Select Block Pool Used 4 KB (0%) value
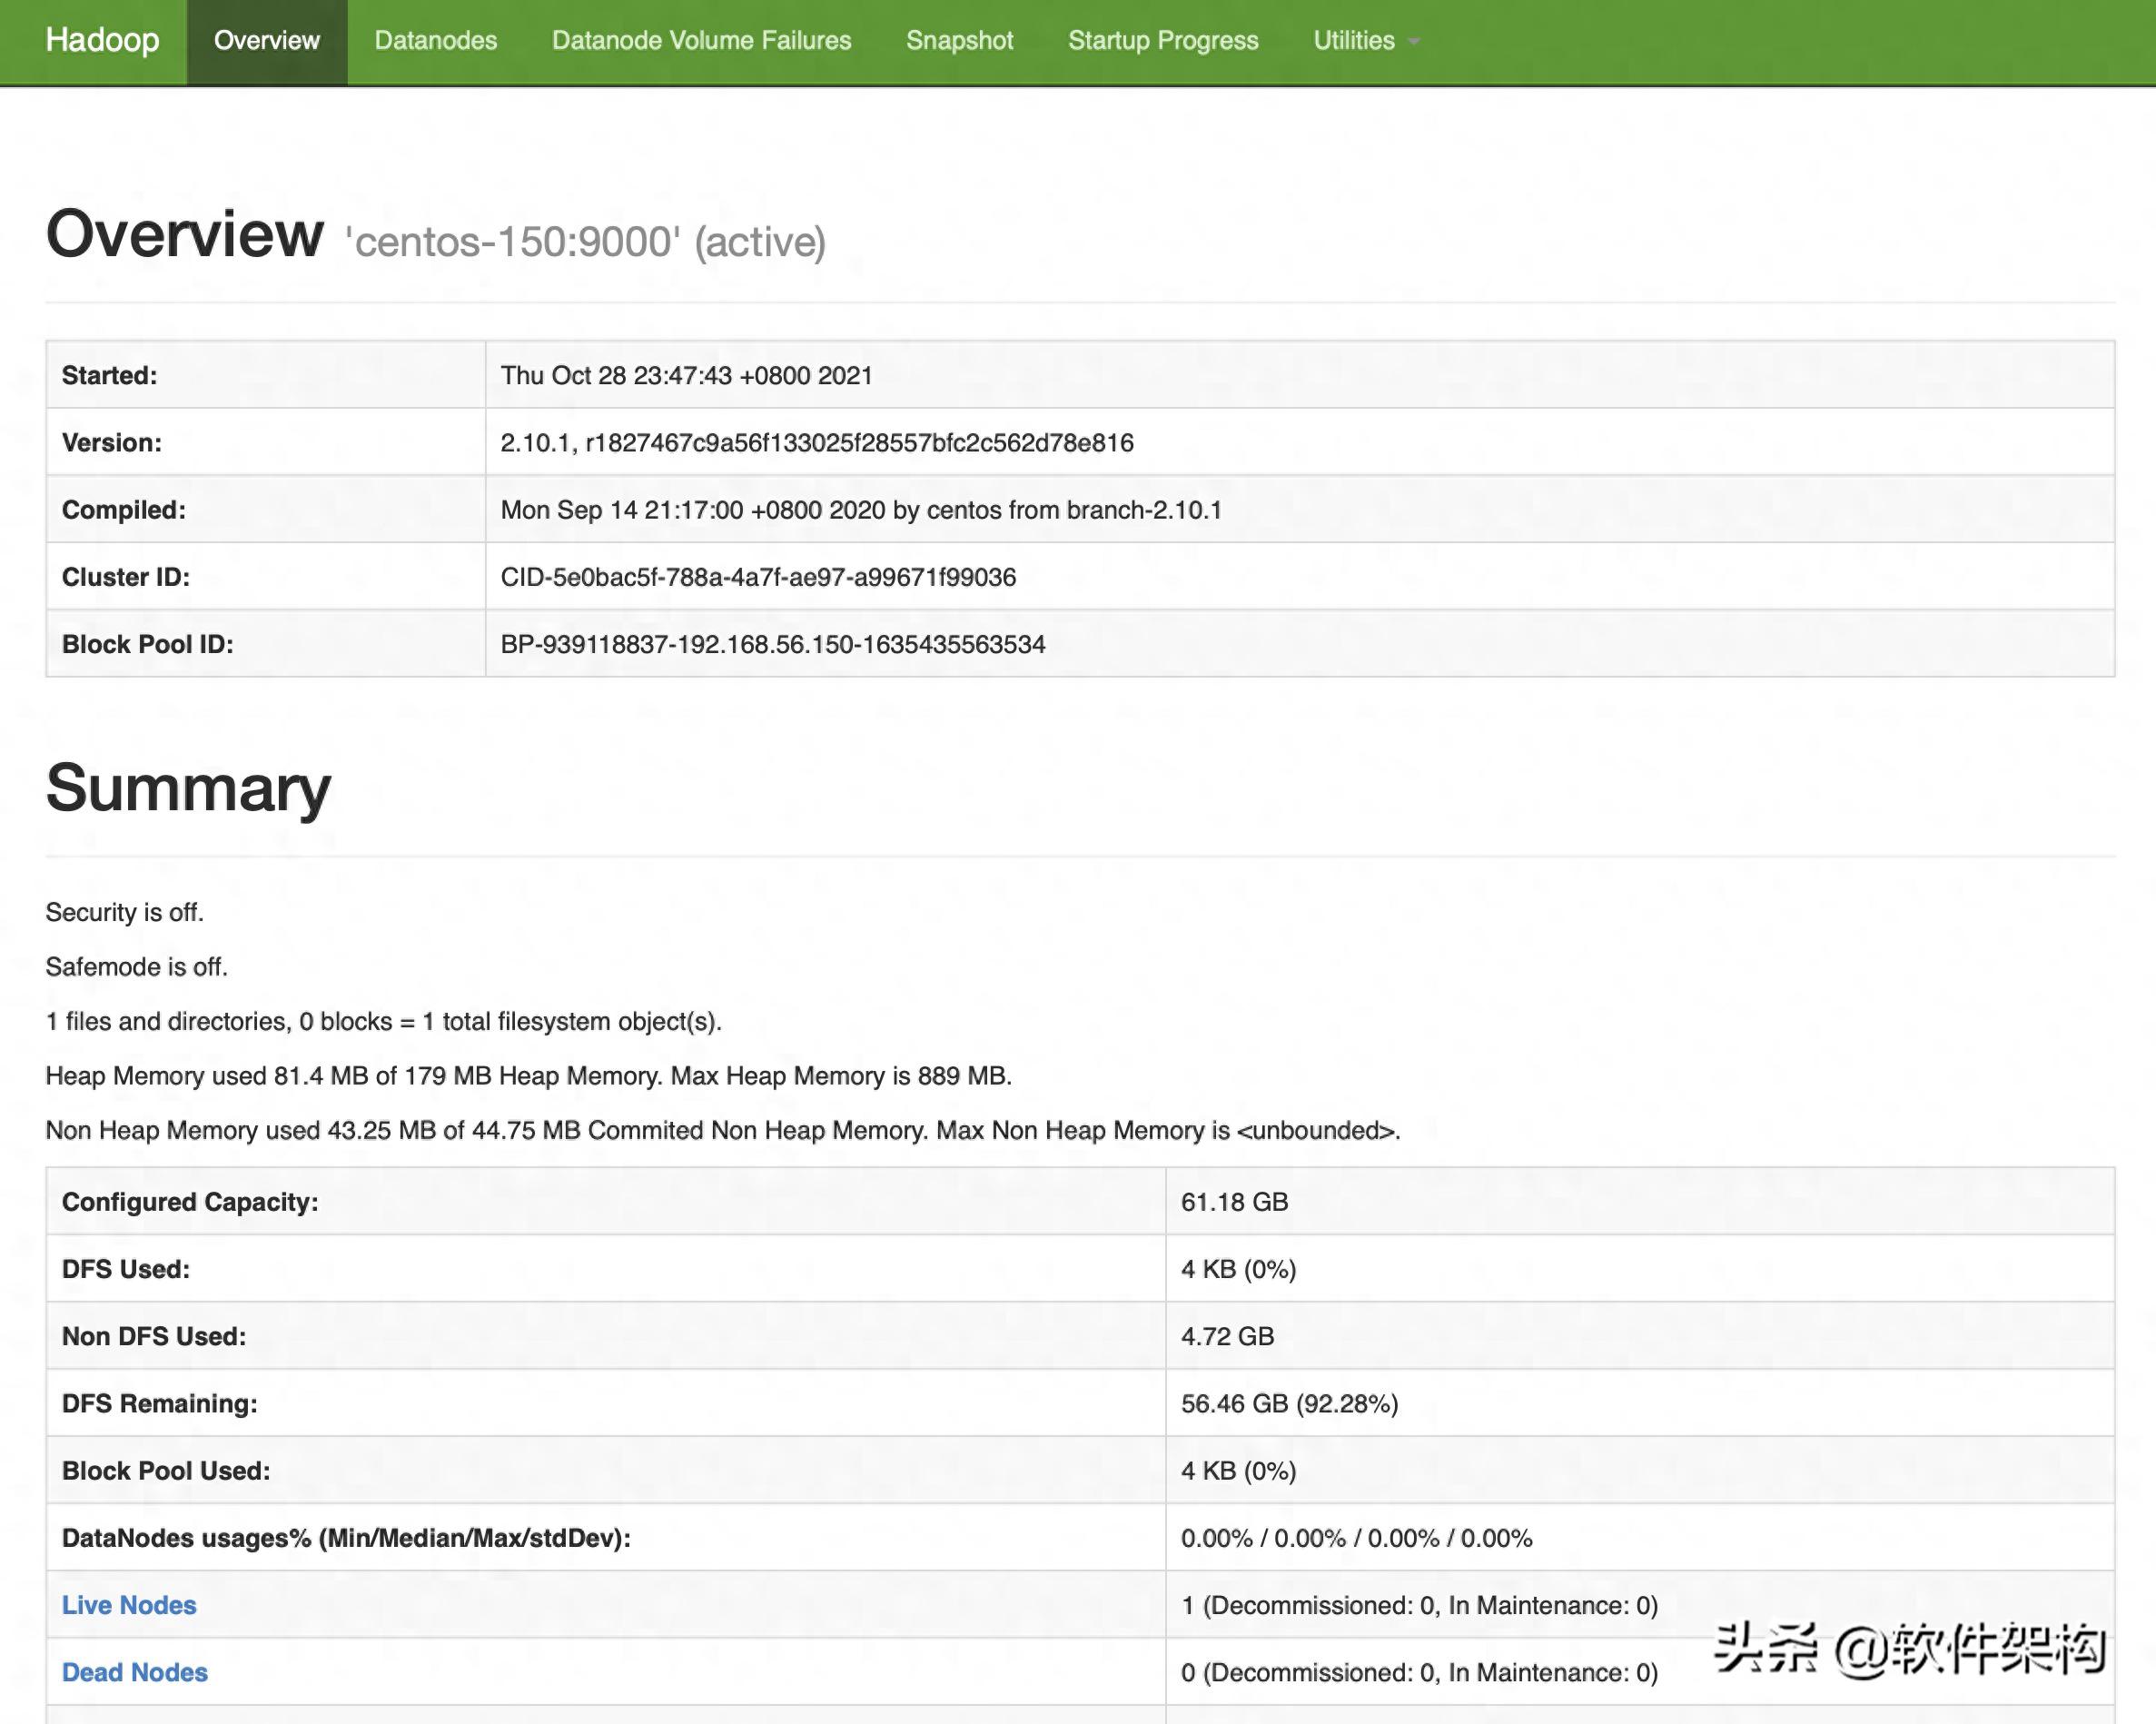The width and height of the screenshot is (2156, 1724). 1238,1469
